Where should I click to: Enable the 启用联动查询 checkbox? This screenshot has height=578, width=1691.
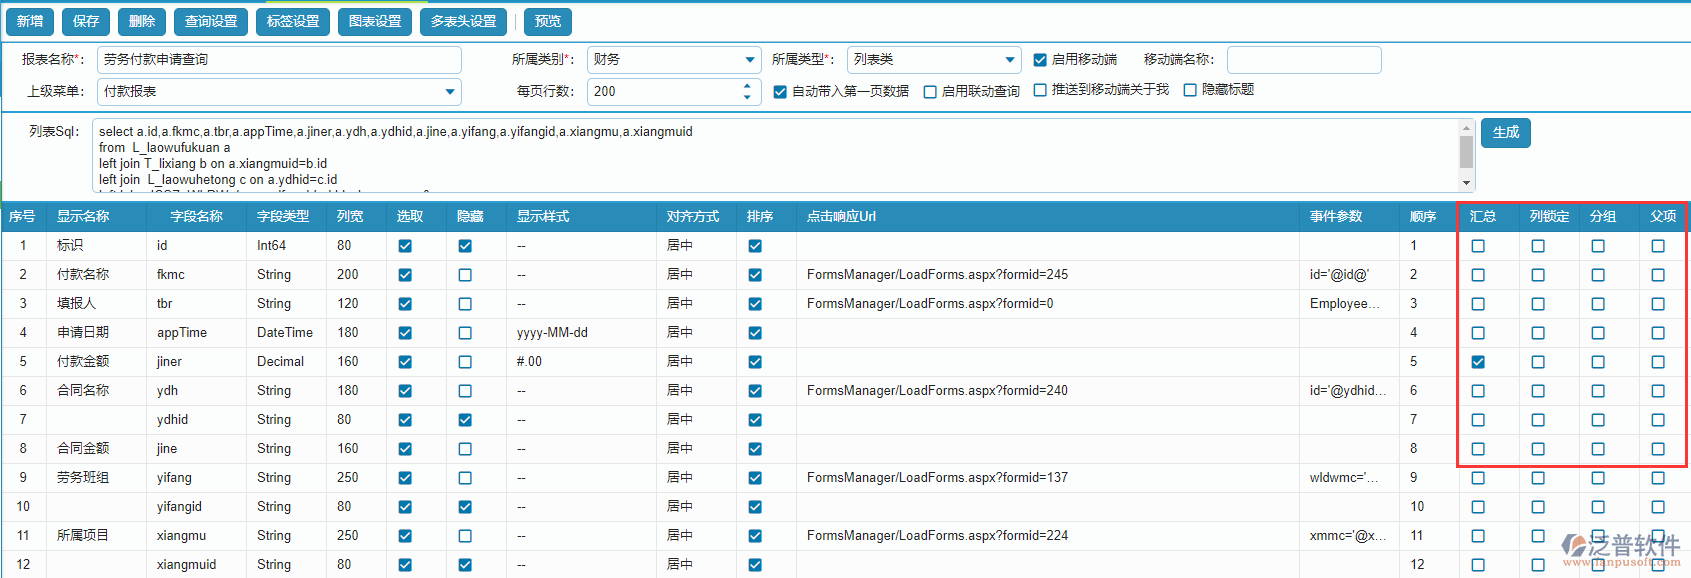pos(930,92)
